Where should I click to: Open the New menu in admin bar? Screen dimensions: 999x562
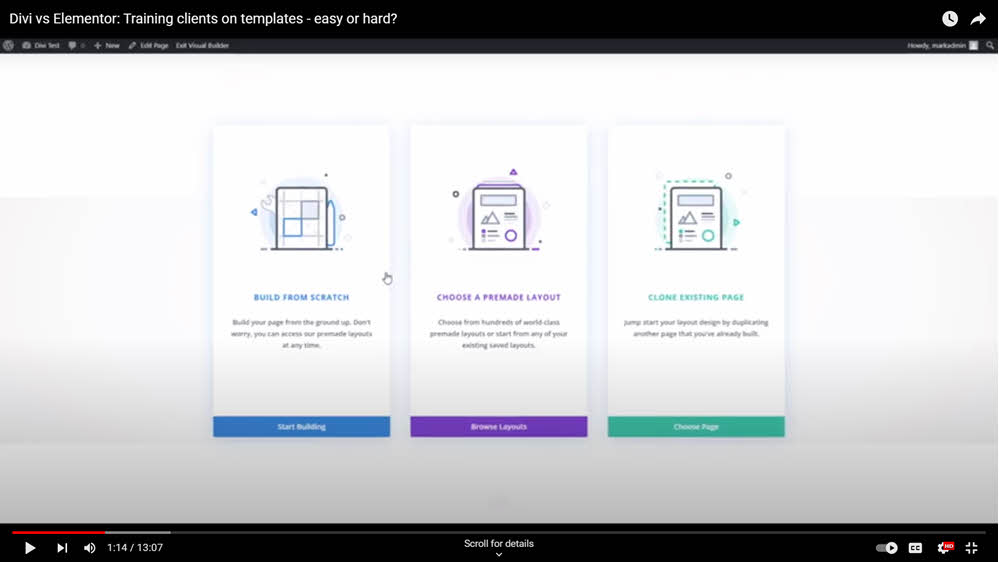click(107, 45)
